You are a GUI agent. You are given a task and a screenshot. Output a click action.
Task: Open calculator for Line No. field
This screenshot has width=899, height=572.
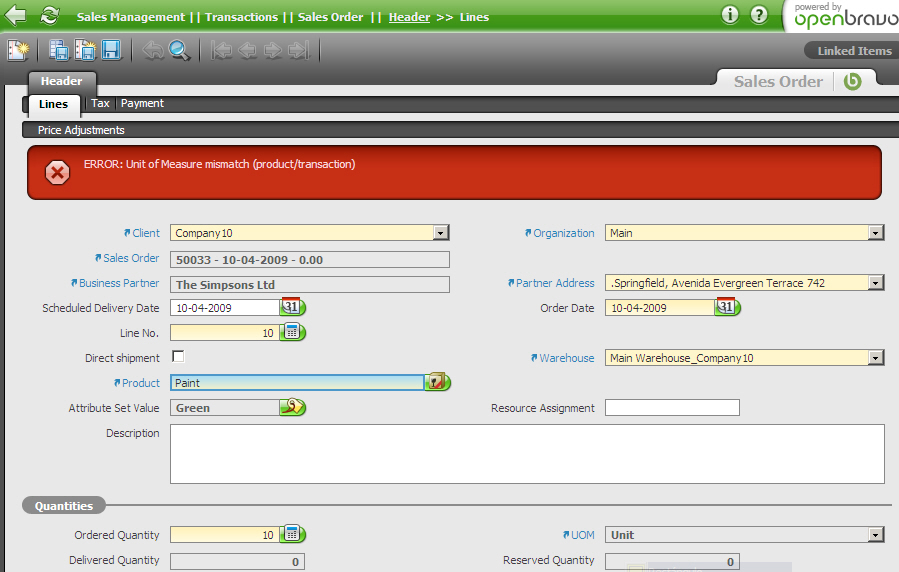[292, 332]
